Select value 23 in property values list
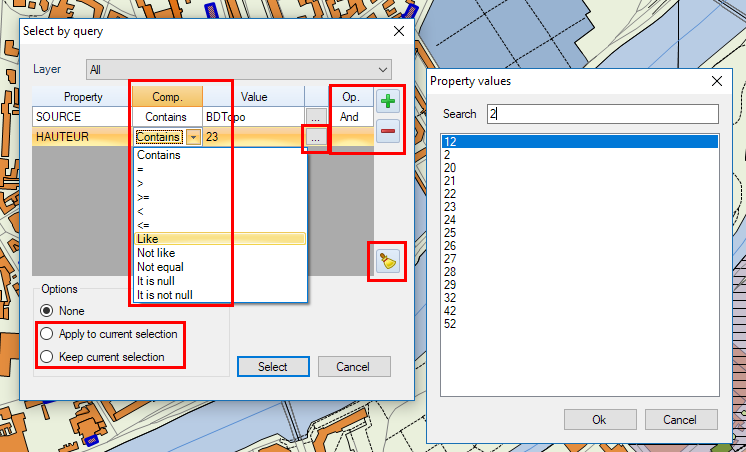 pyautogui.click(x=450, y=207)
